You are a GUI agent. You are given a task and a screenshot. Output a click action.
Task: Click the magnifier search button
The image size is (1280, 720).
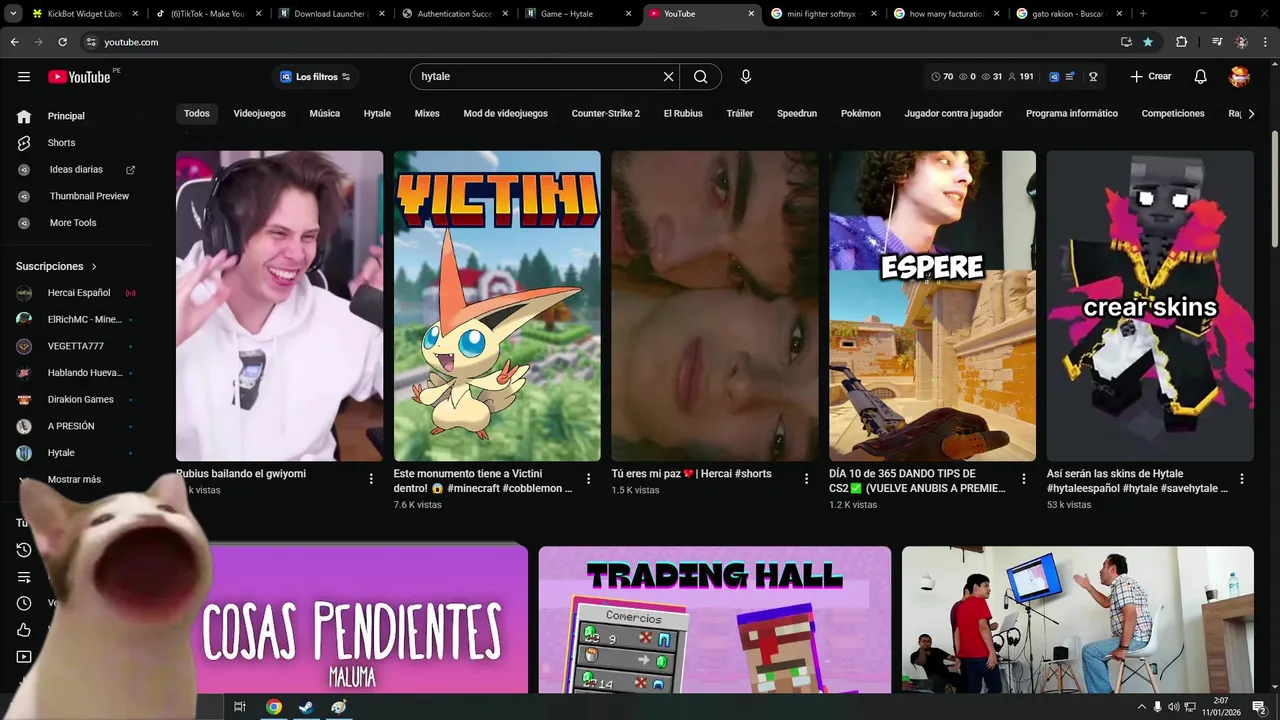point(701,77)
